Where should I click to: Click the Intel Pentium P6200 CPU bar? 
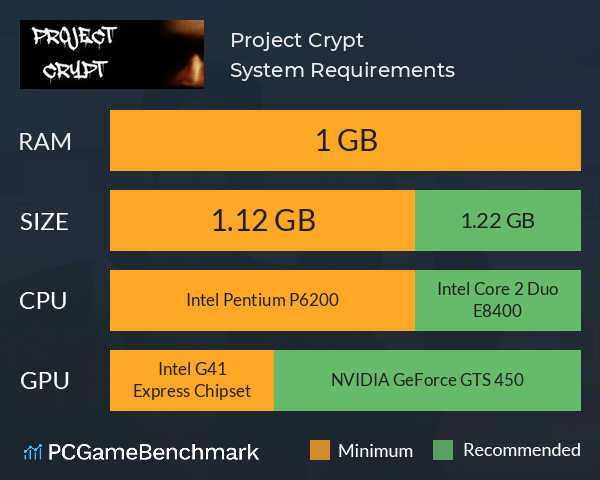[x=262, y=300]
